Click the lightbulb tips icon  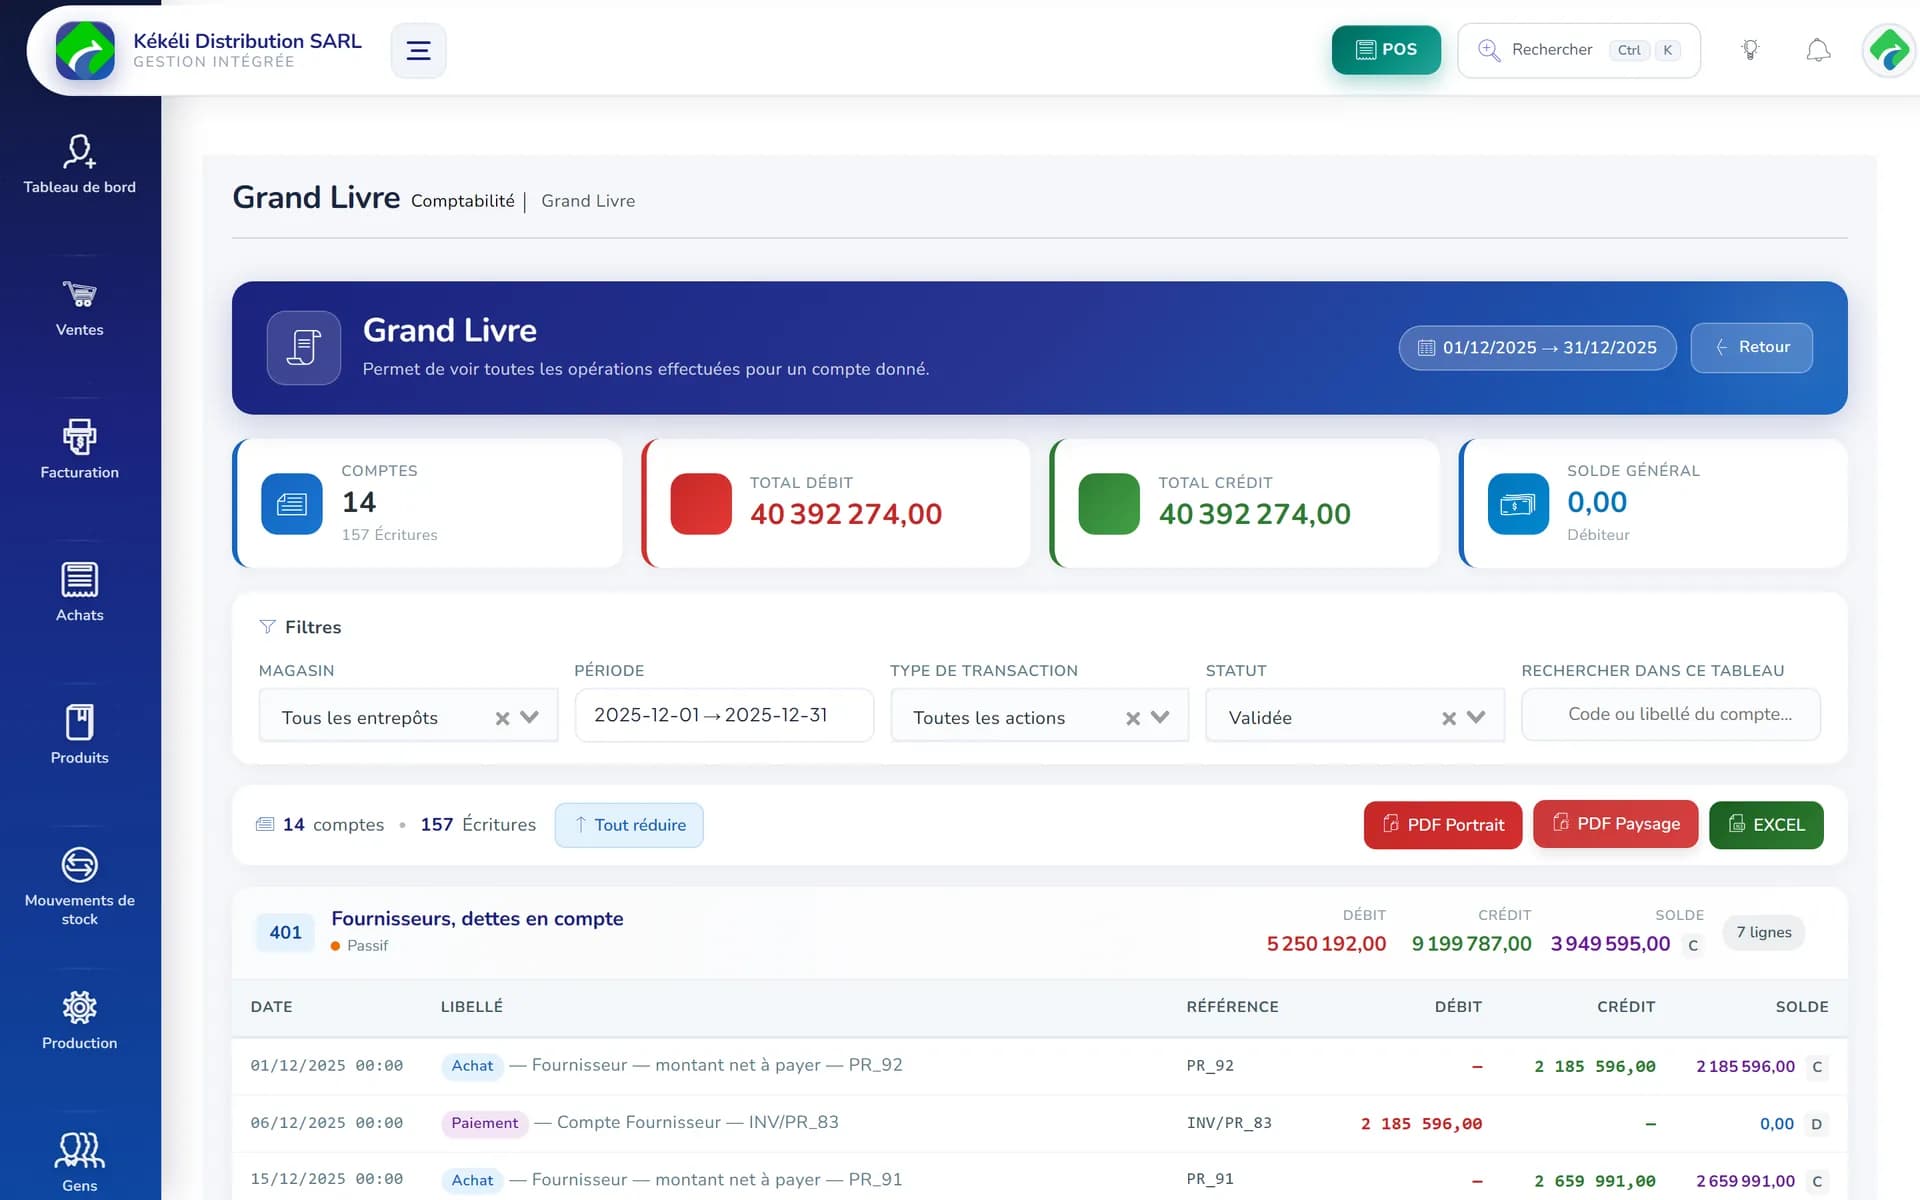(1750, 50)
